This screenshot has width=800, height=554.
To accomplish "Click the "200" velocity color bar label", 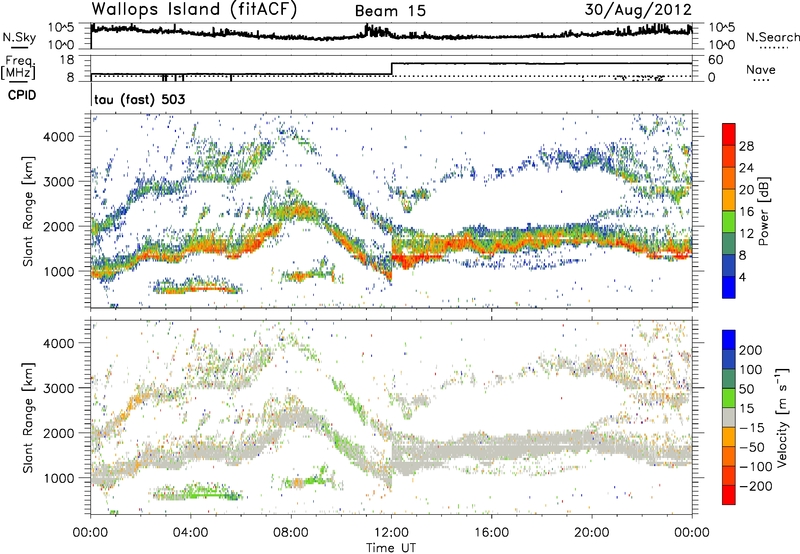I will pyautogui.click(x=751, y=350).
